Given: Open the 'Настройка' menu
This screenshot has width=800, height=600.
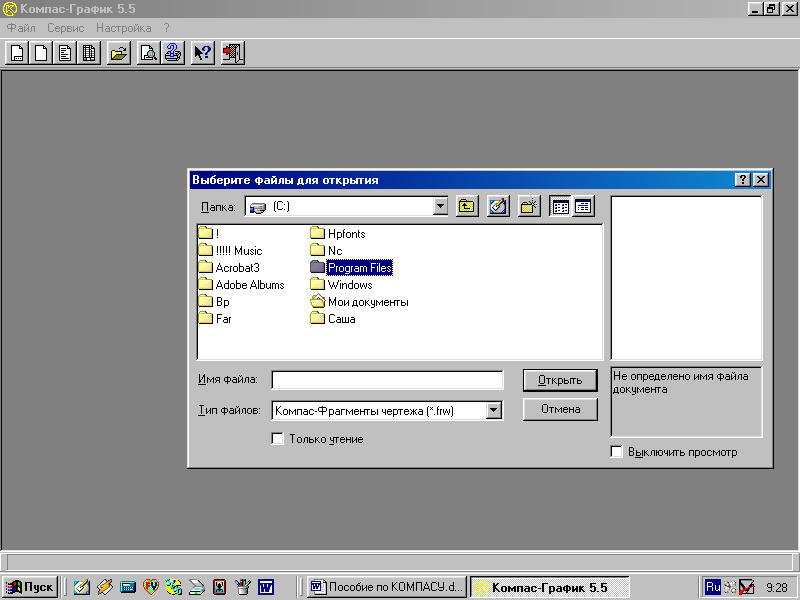Looking at the screenshot, I should [x=124, y=28].
